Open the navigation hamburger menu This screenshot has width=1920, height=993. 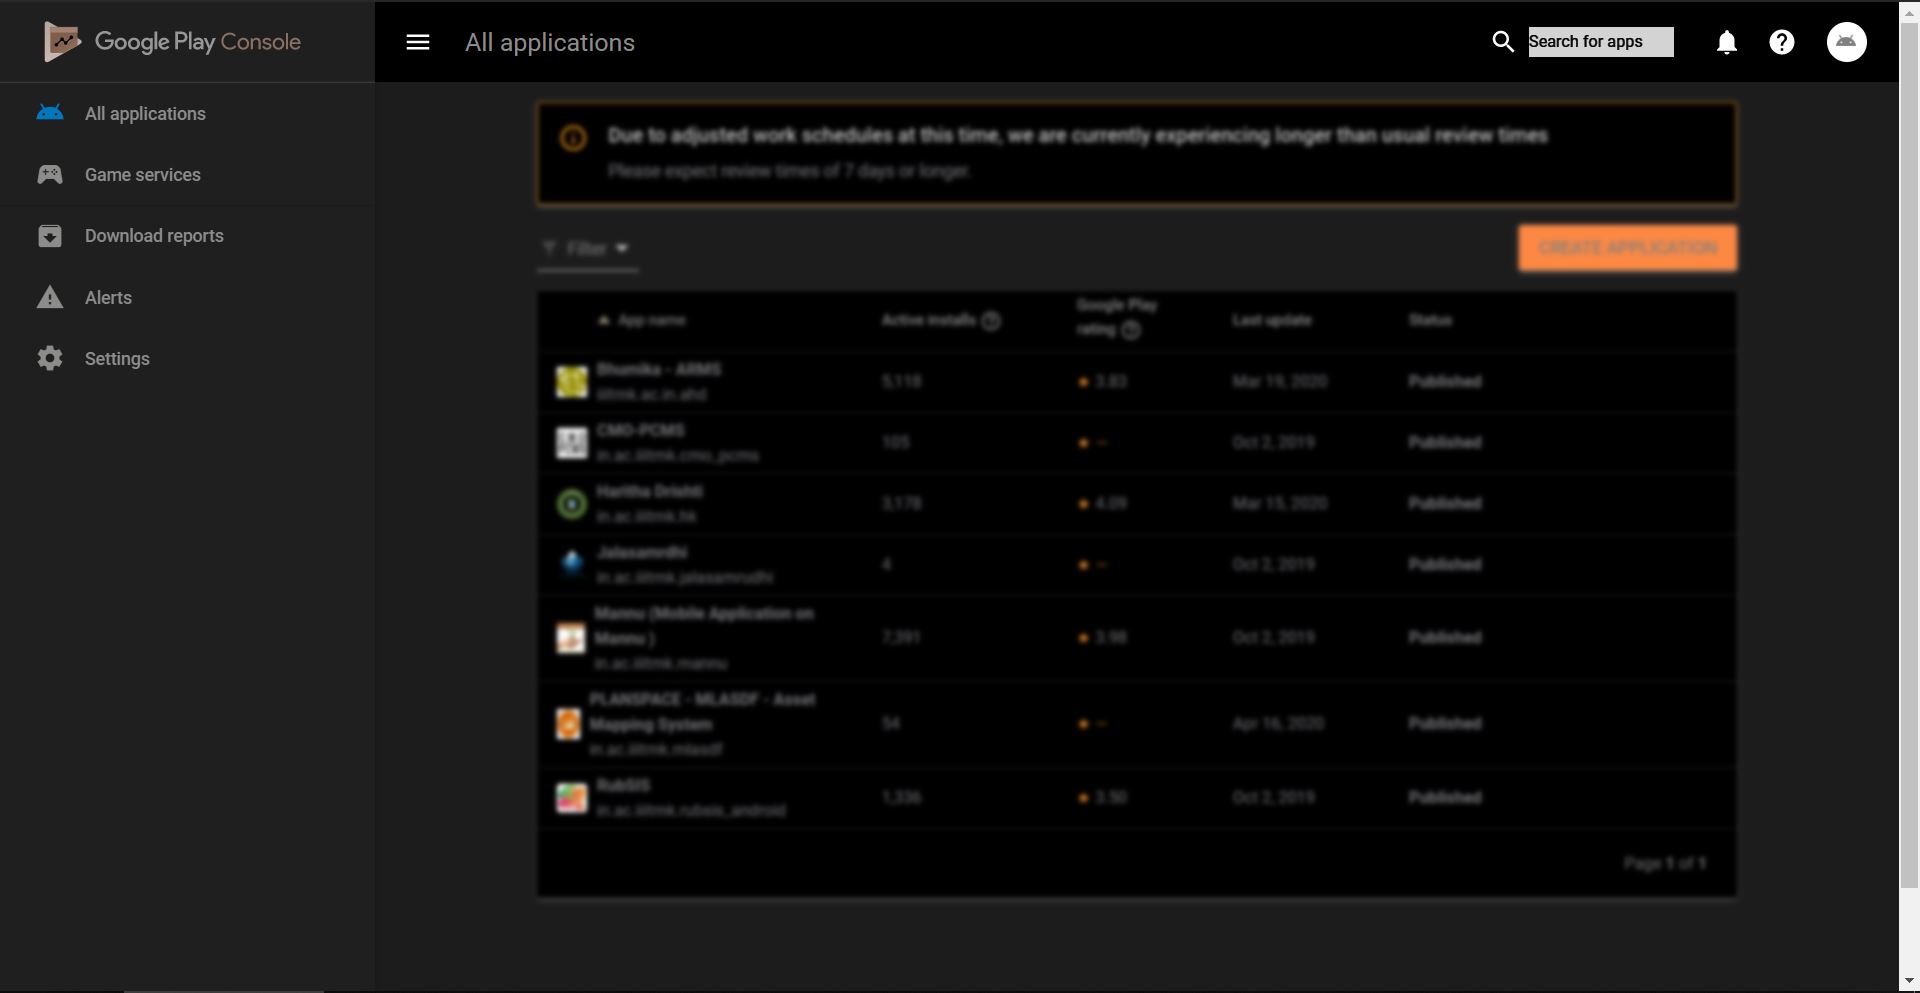click(x=417, y=42)
